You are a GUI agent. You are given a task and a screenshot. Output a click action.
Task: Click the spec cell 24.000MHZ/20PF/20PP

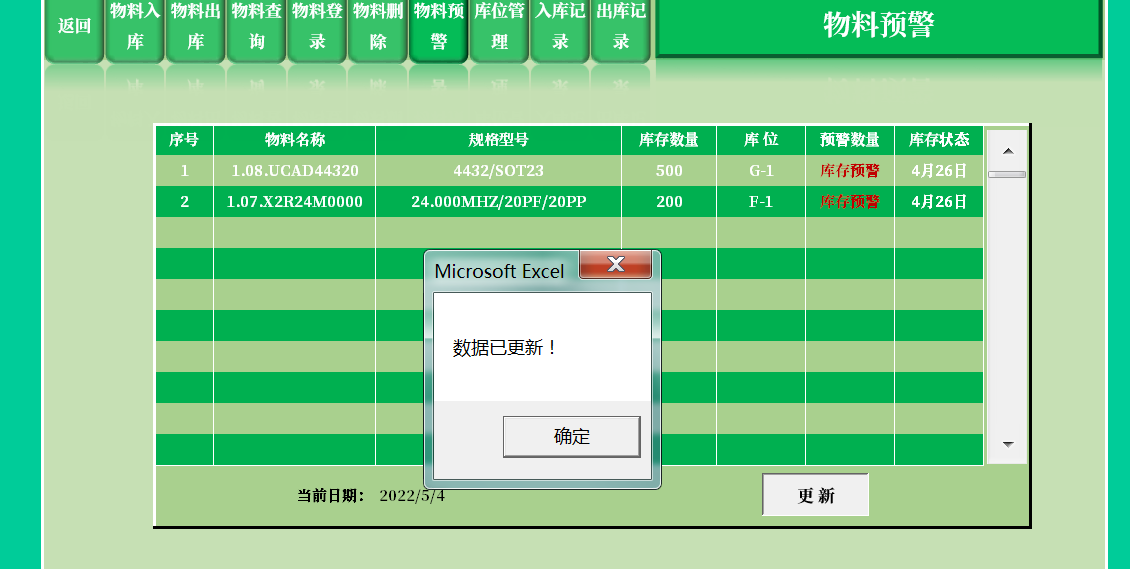[499, 202]
